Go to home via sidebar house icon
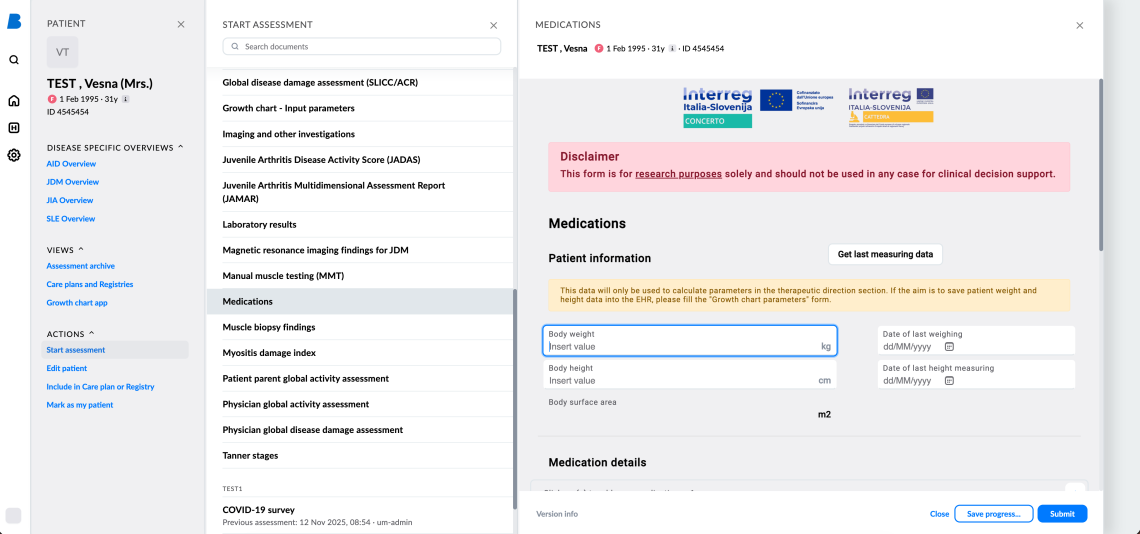1140x534 pixels. tap(14, 100)
